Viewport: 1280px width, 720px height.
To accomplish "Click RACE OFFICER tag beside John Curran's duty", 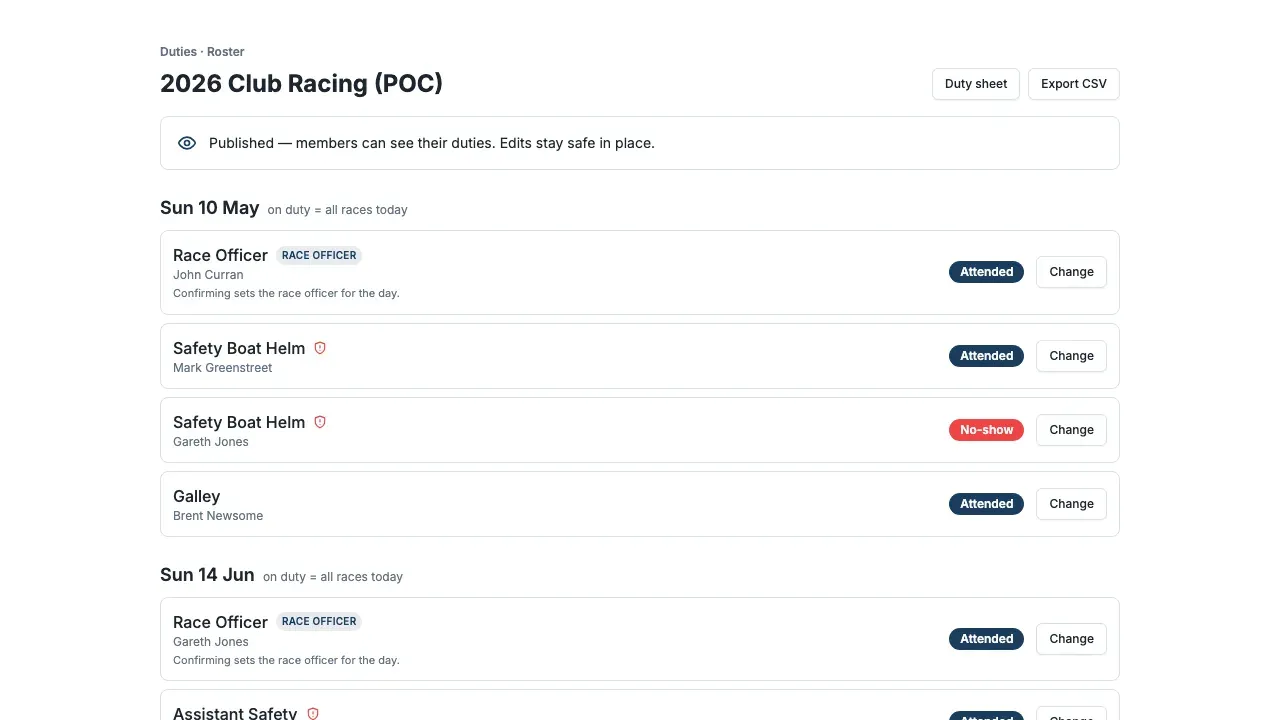I will (319, 255).
